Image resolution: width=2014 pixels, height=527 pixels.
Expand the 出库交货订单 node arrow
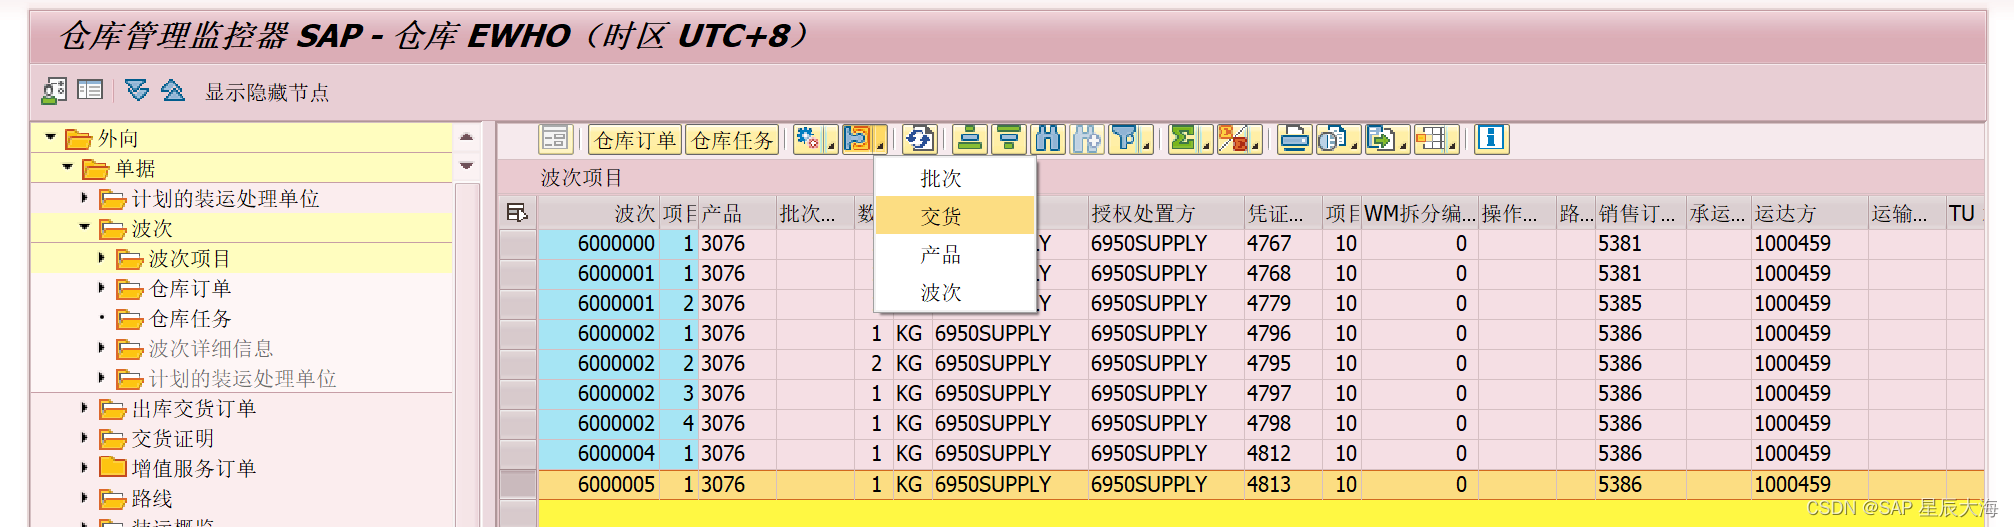pos(84,407)
